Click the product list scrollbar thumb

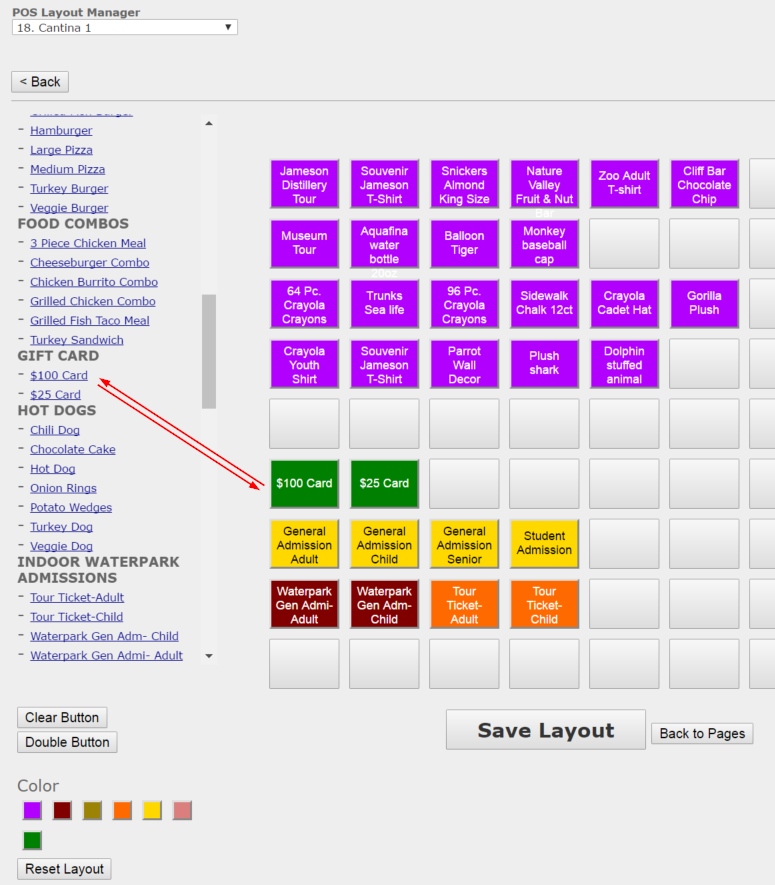pyautogui.click(x=209, y=351)
